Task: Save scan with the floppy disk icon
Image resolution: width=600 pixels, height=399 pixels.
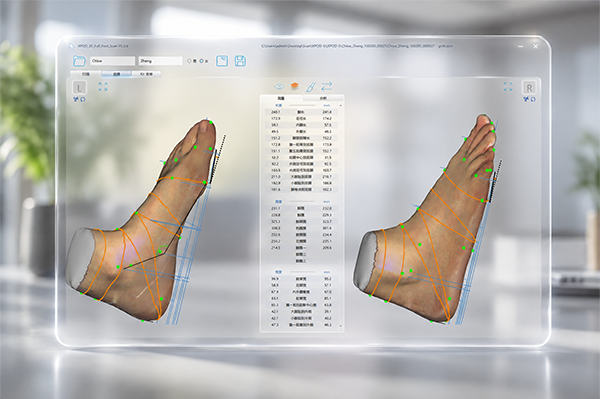Action: pos(240,61)
